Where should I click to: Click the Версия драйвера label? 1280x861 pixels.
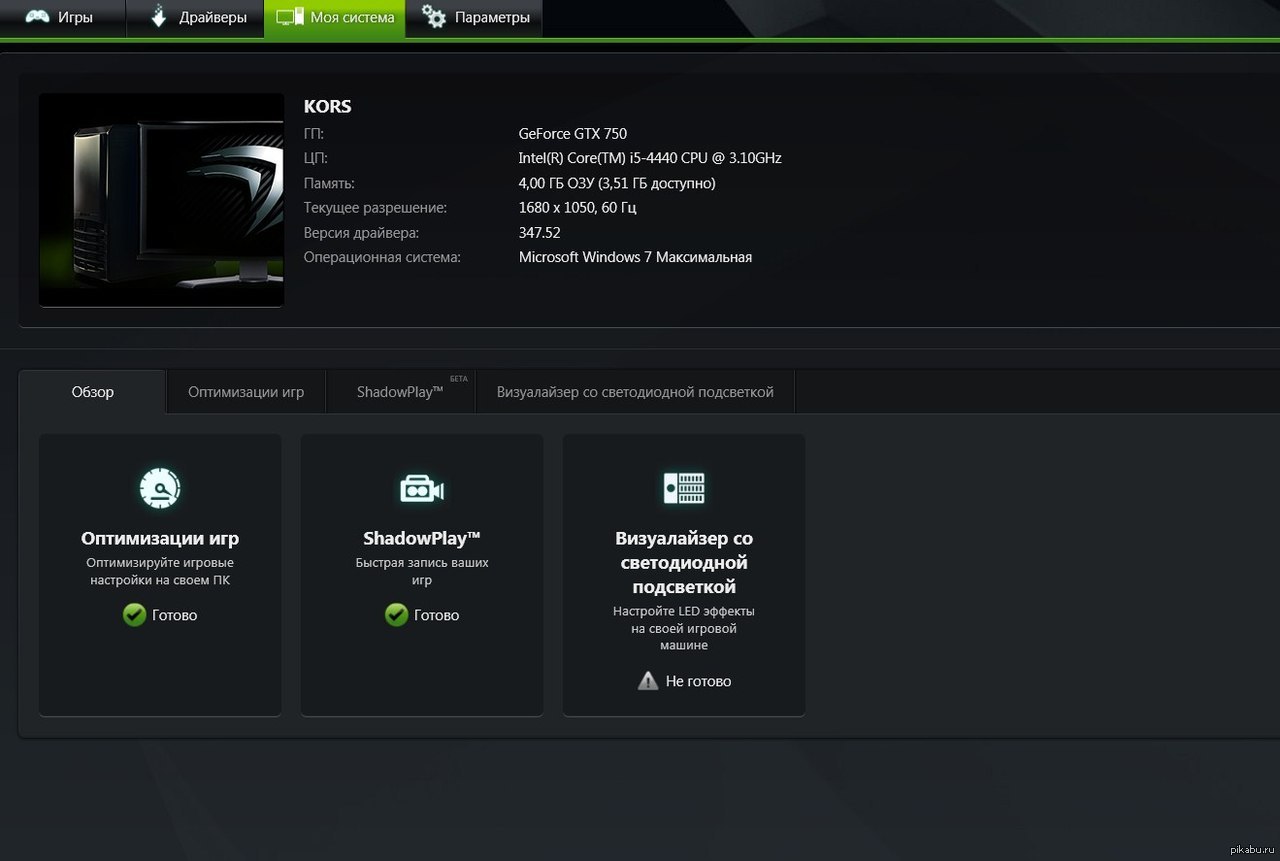(x=361, y=233)
